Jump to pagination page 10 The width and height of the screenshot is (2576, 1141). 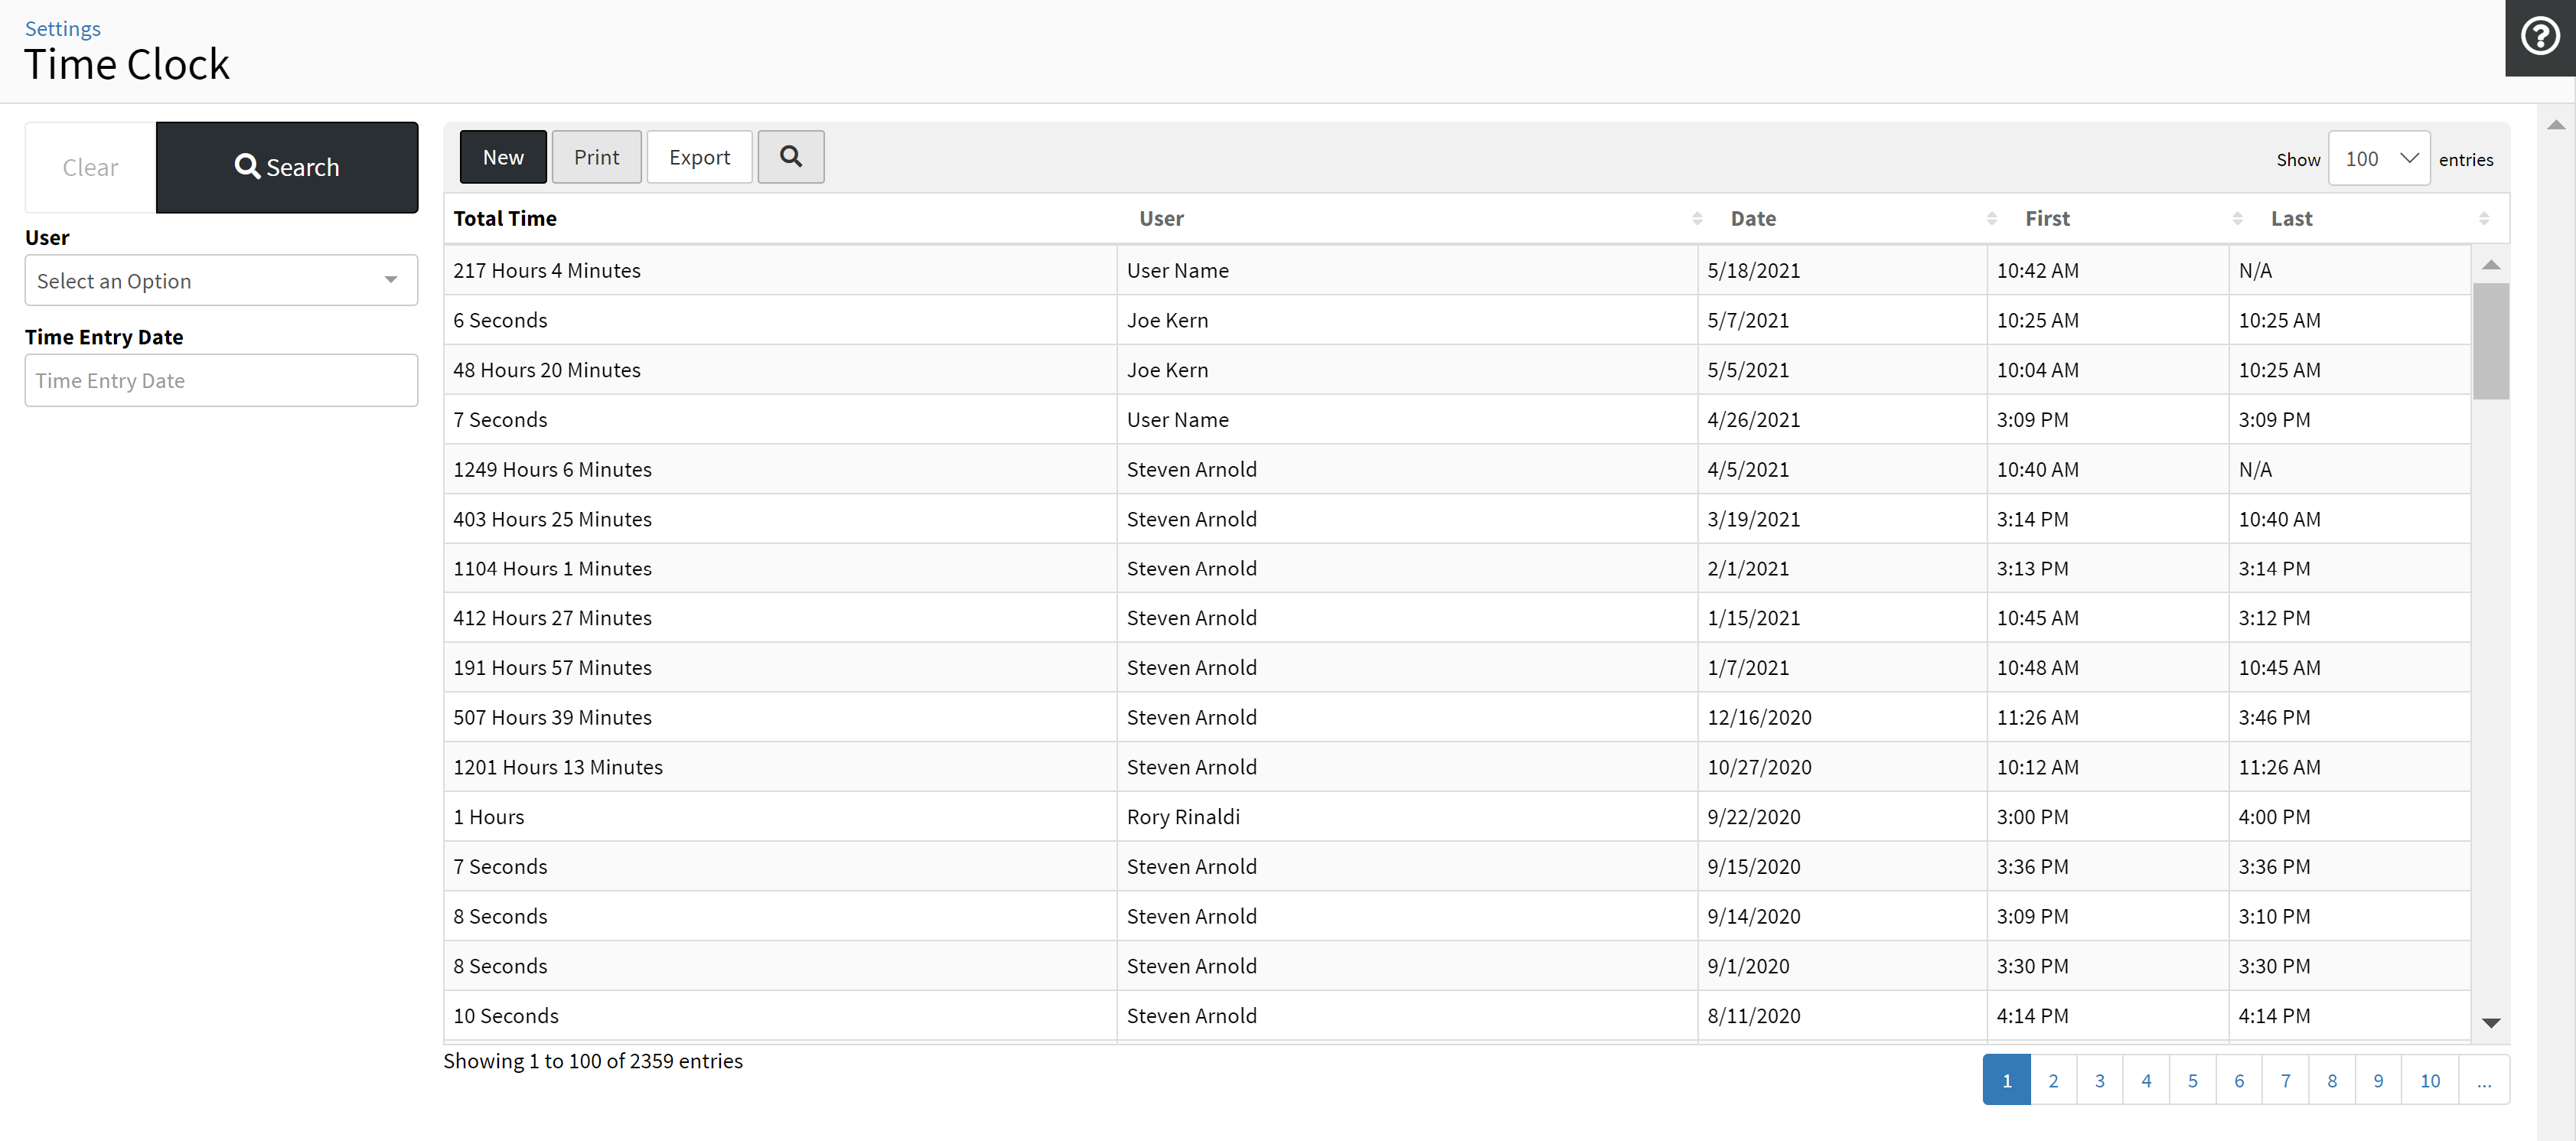pos(2429,1080)
